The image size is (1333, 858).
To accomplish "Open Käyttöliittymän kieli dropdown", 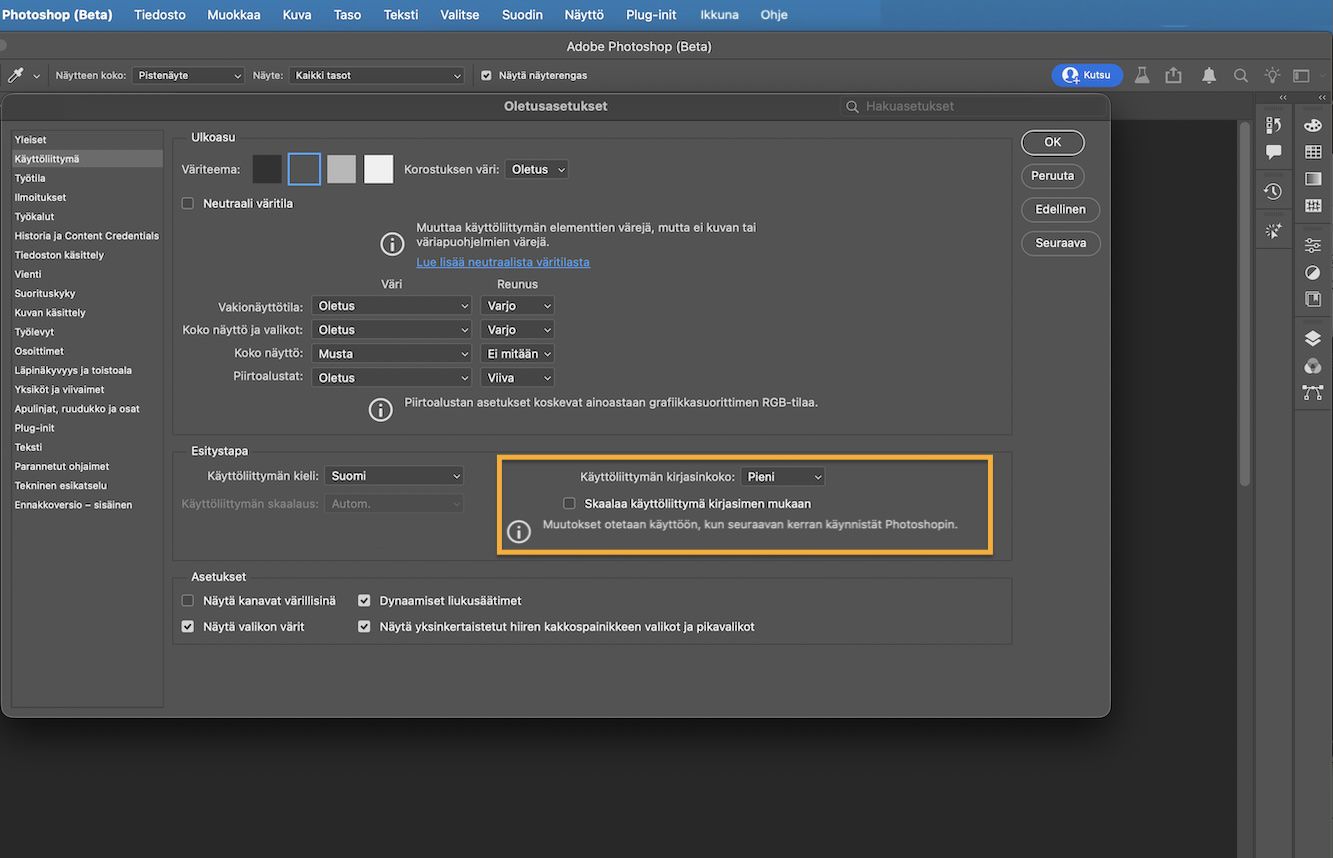I will (394, 477).
